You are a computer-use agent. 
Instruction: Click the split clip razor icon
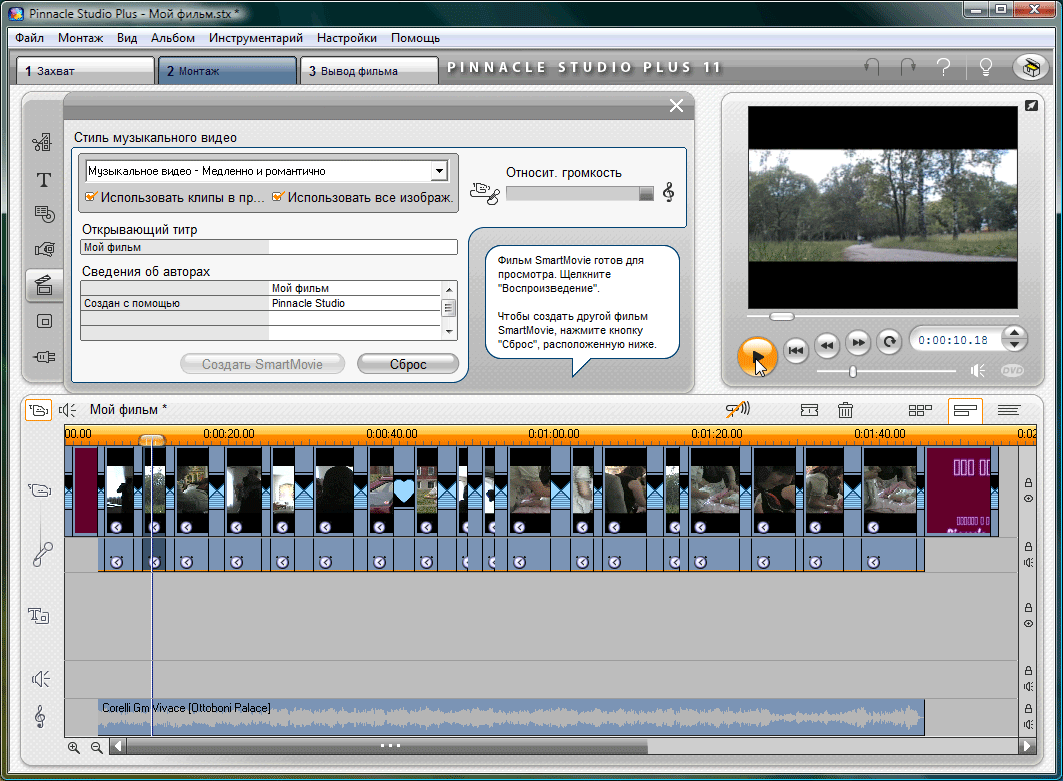(809, 410)
